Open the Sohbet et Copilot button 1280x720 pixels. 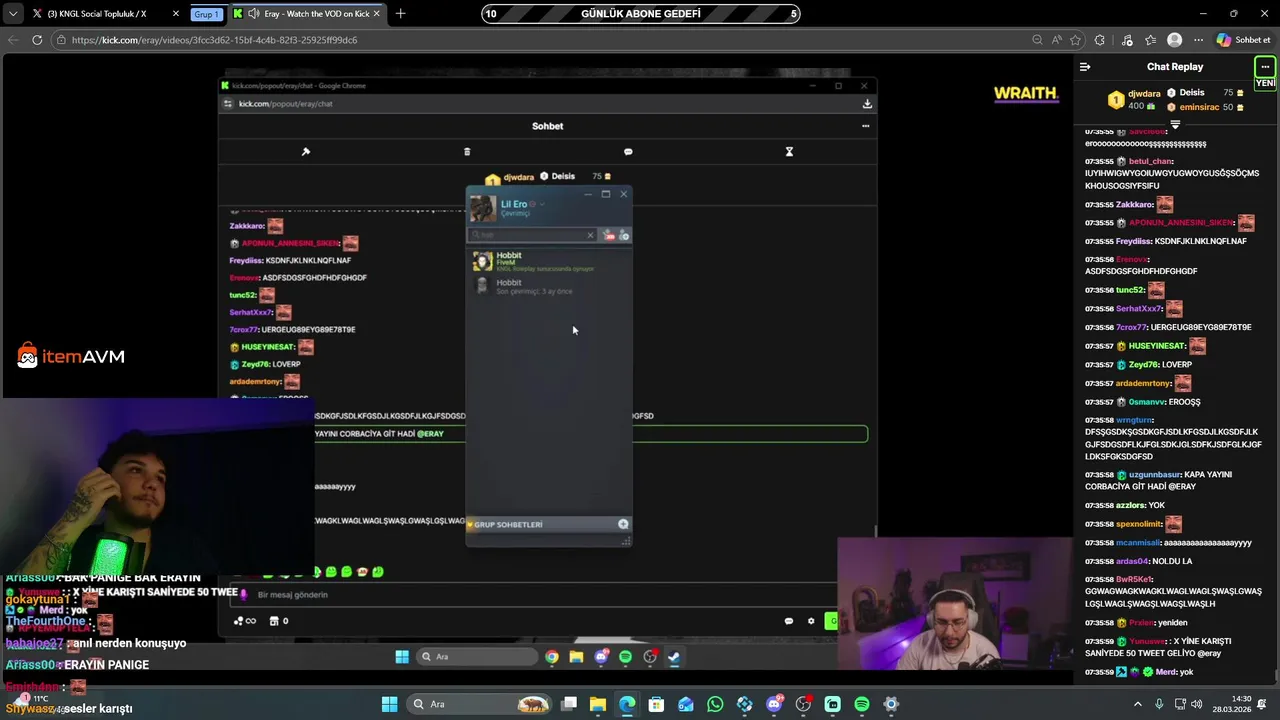coord(1244,40)
